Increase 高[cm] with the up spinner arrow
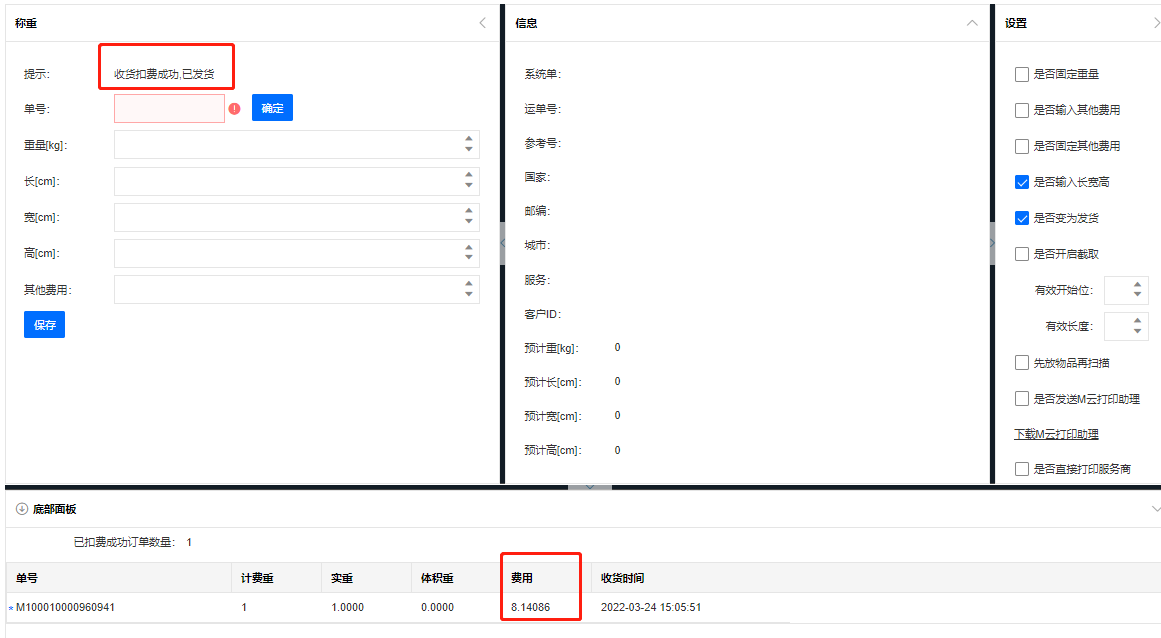 pos(469,247)
